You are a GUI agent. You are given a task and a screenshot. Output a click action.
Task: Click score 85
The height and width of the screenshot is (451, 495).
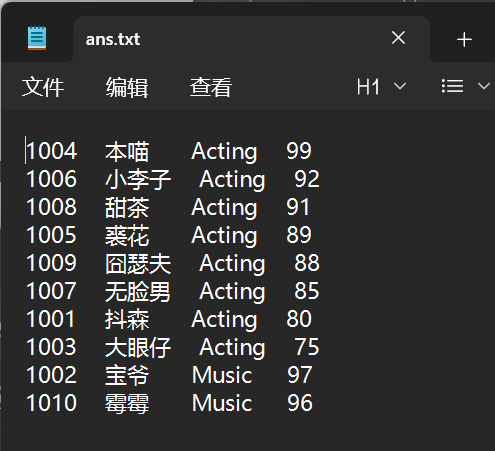(307, 291)
